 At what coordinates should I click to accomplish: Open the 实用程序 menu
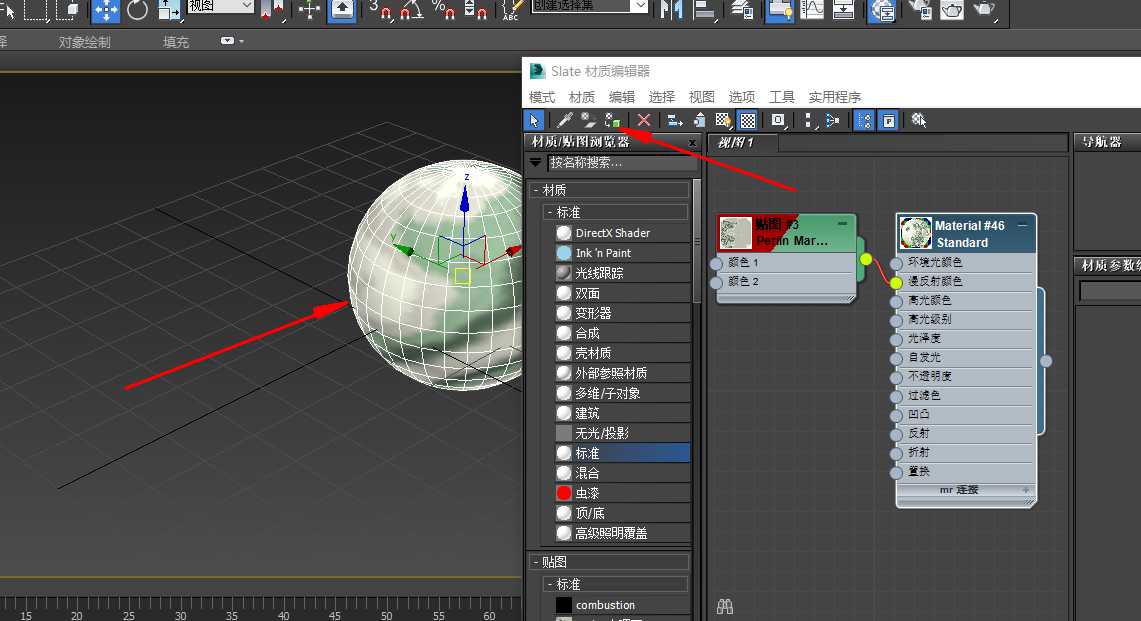[x=835, y=97]
